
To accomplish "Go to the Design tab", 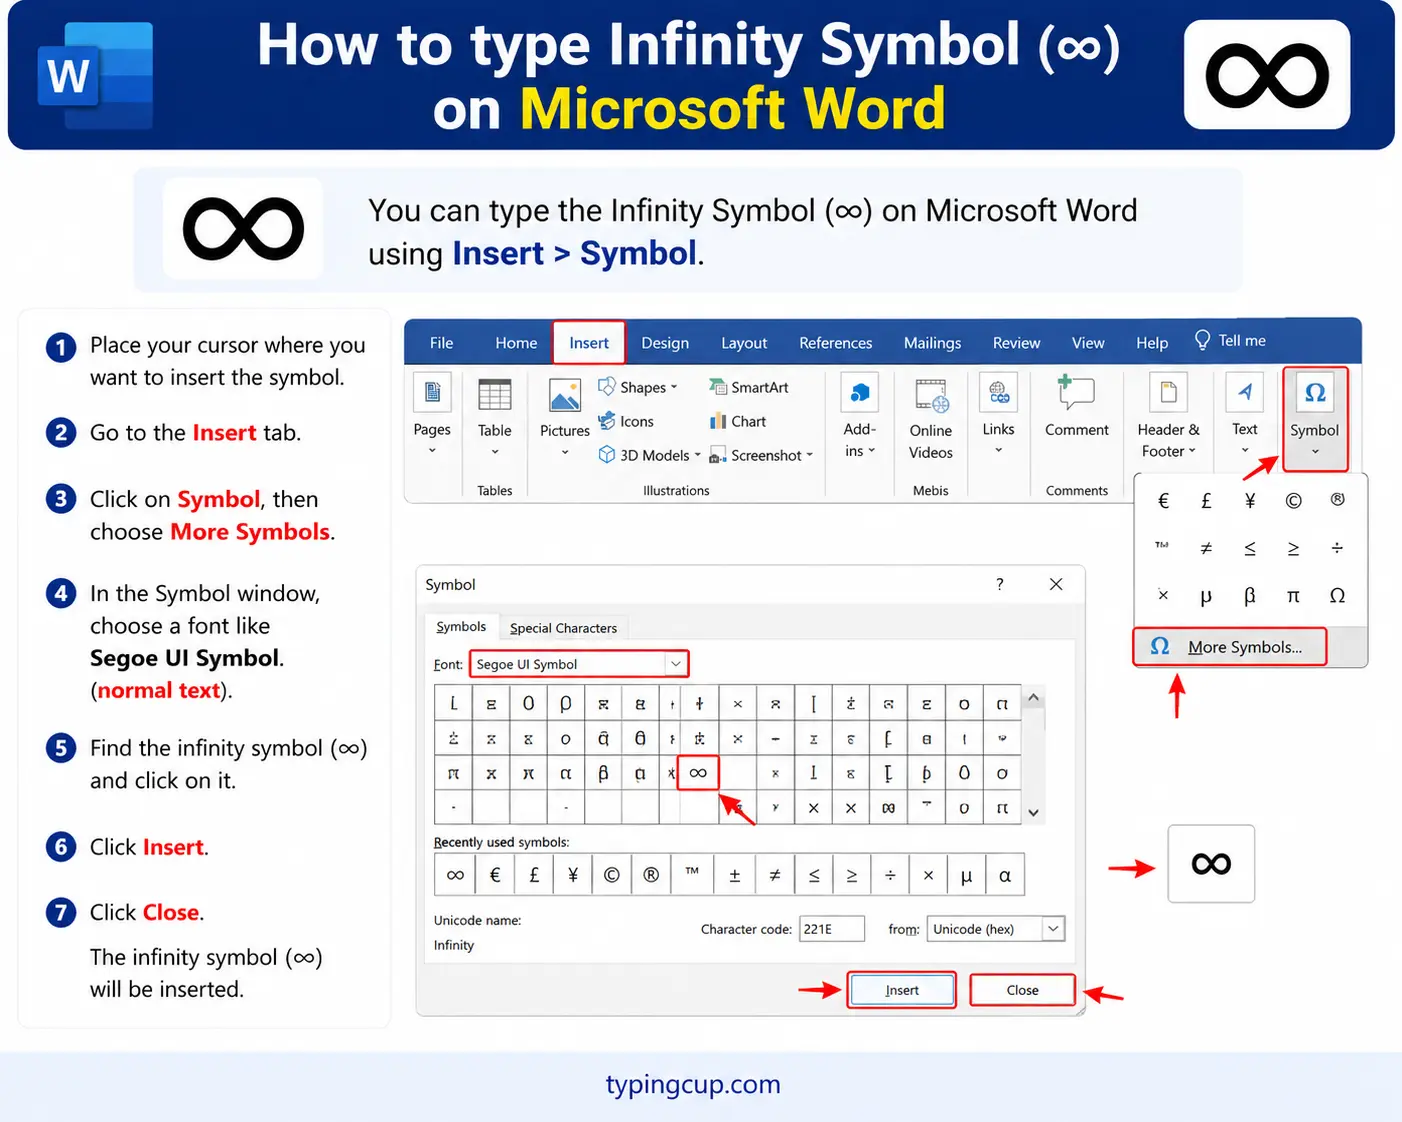I will tap(665, 343).
